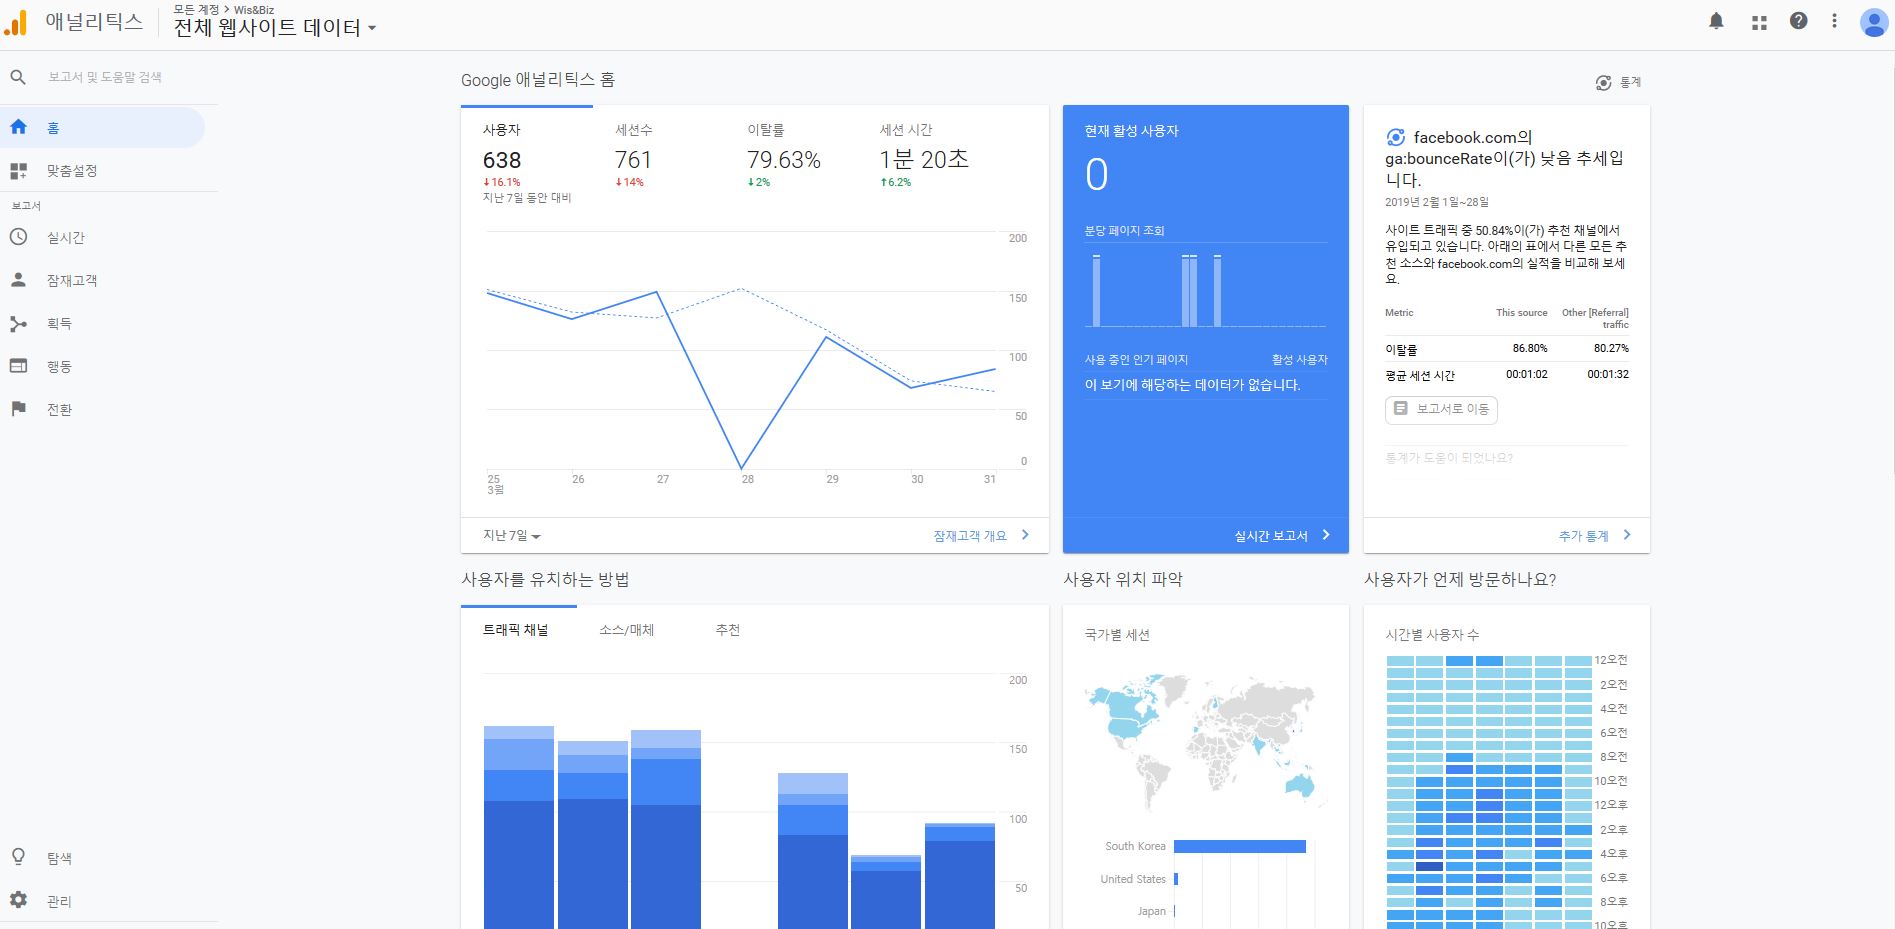The height and width of the screenshot is (929, 1895).
Task: Click the 79.63% bounce rate value
Action: [784, 160]
